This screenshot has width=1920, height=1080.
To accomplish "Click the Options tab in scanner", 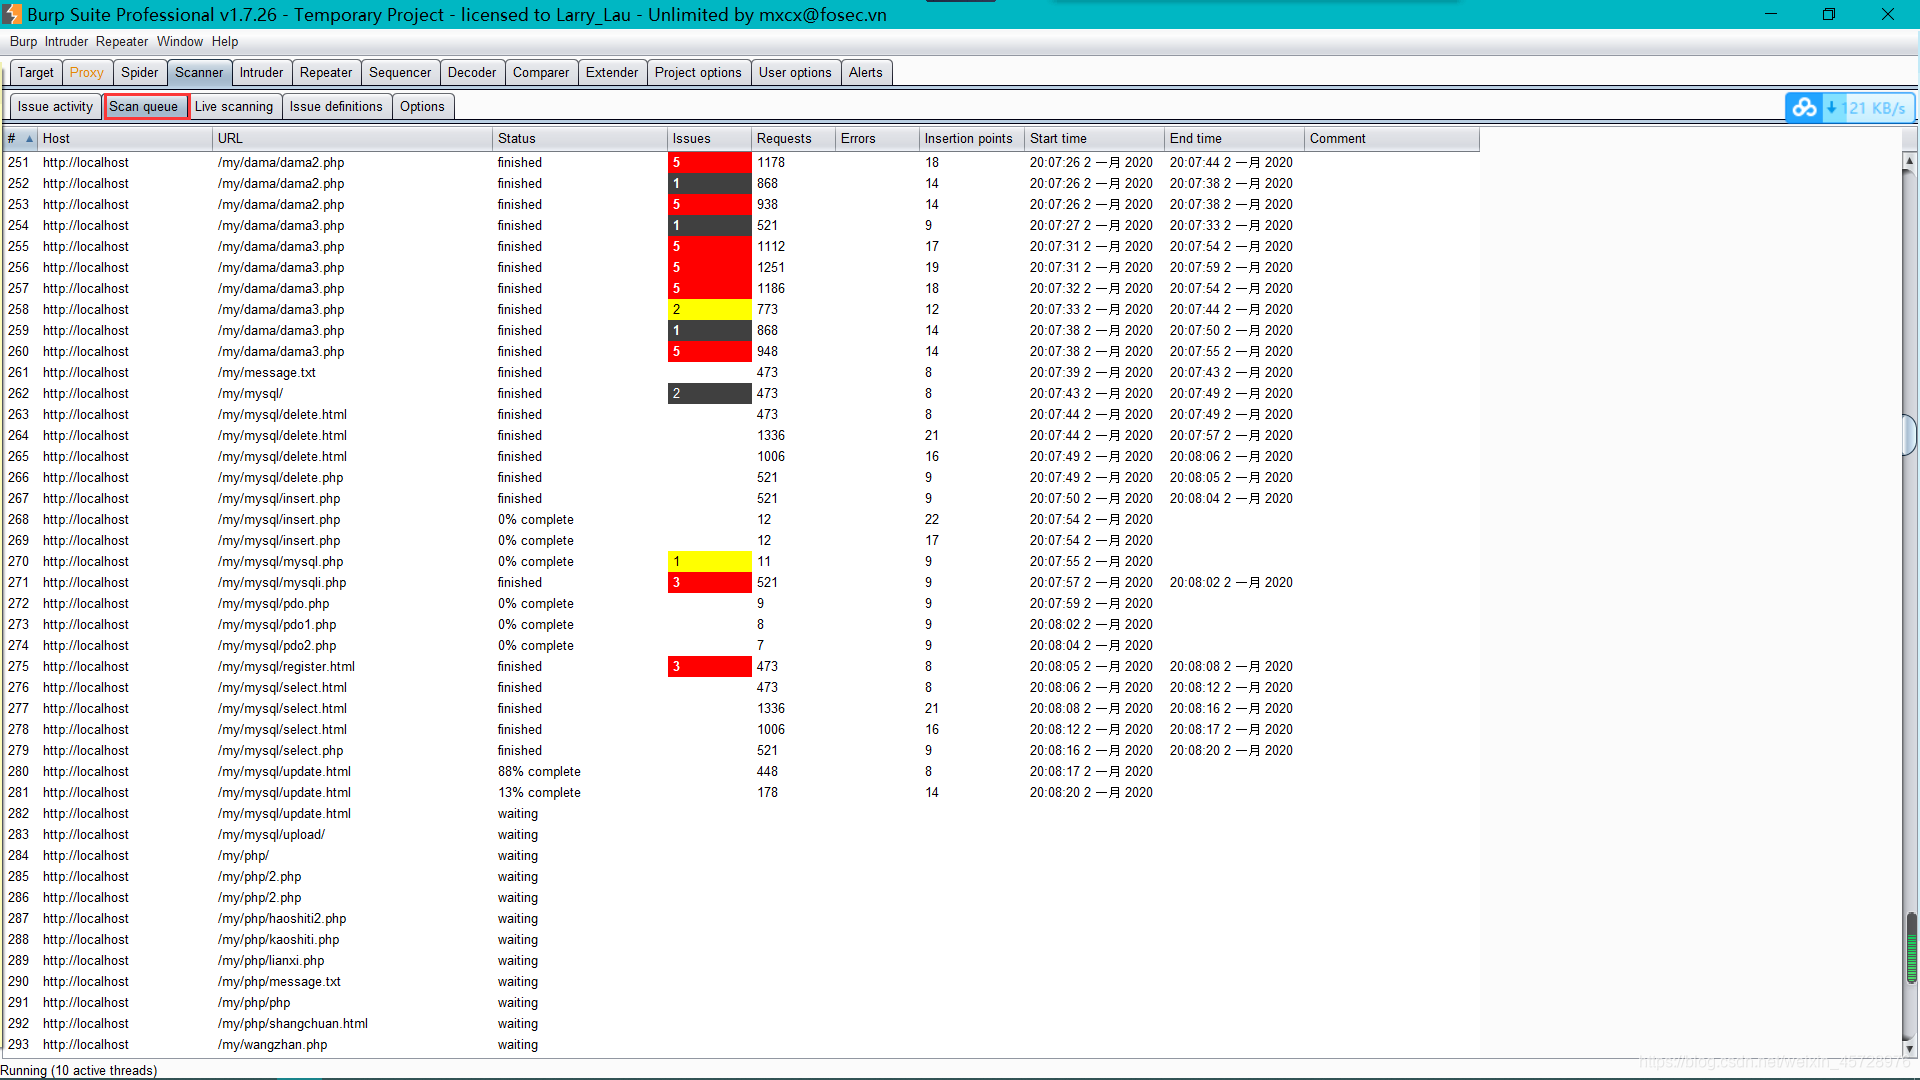I will tap(422, 105).
